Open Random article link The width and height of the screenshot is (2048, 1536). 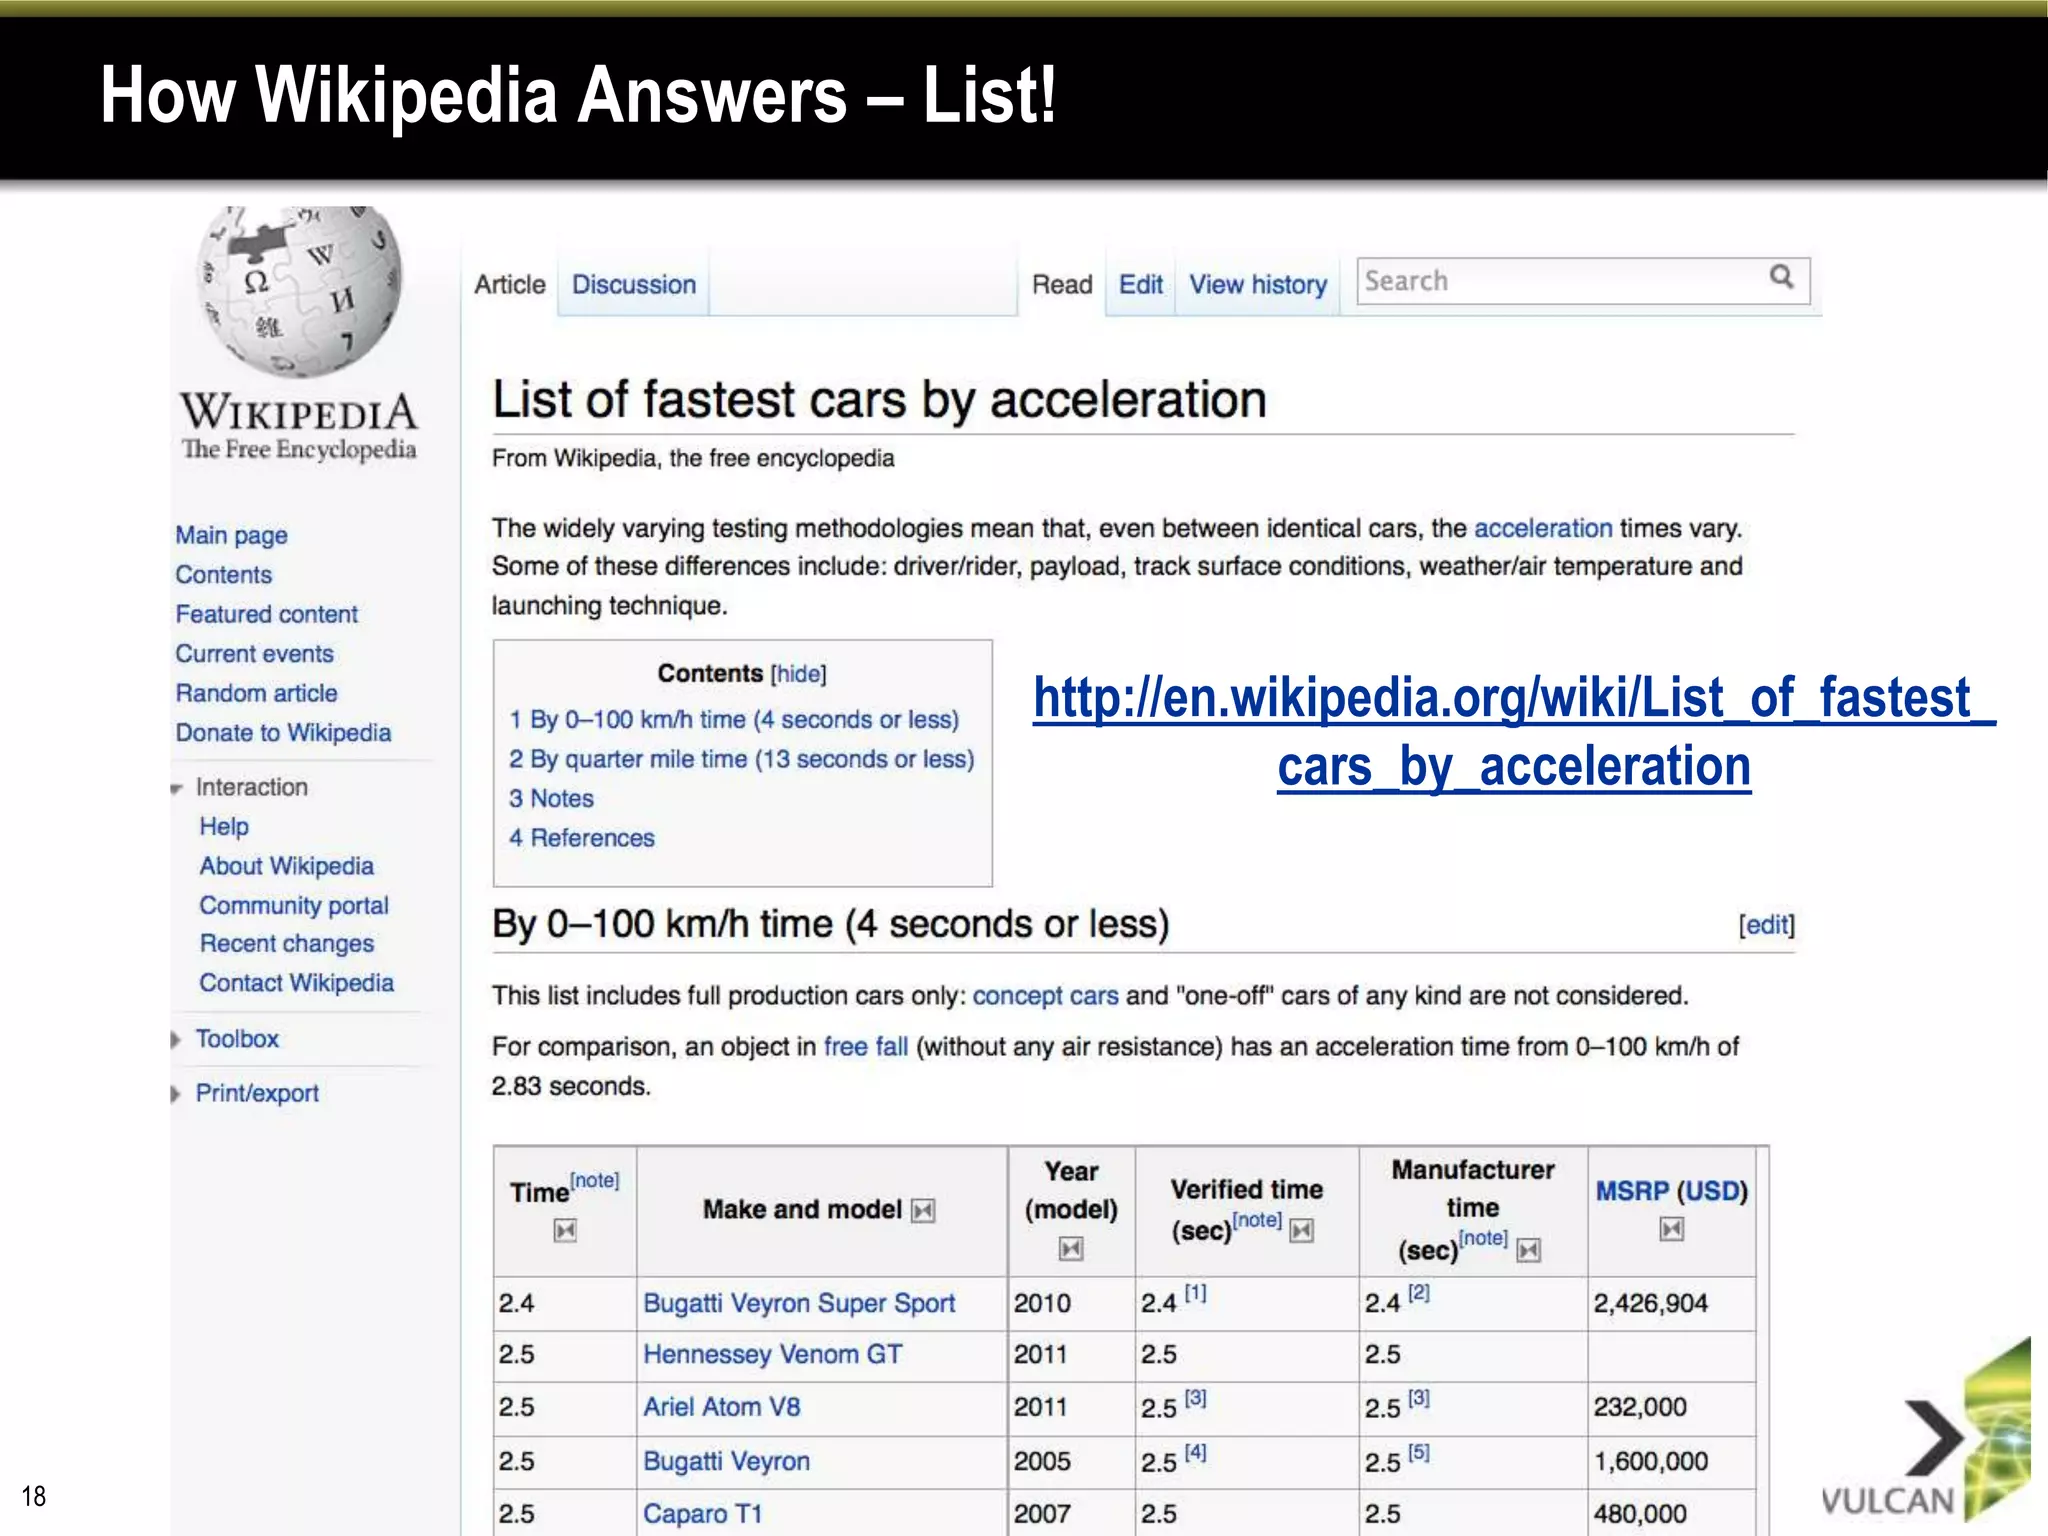coord(257,693)
